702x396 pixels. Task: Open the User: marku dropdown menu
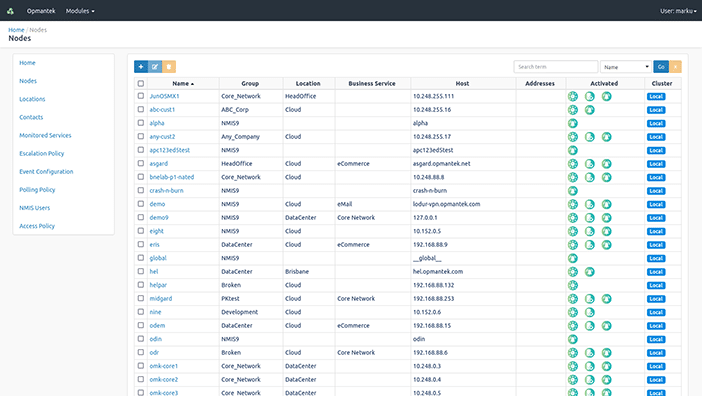[678, 11]
